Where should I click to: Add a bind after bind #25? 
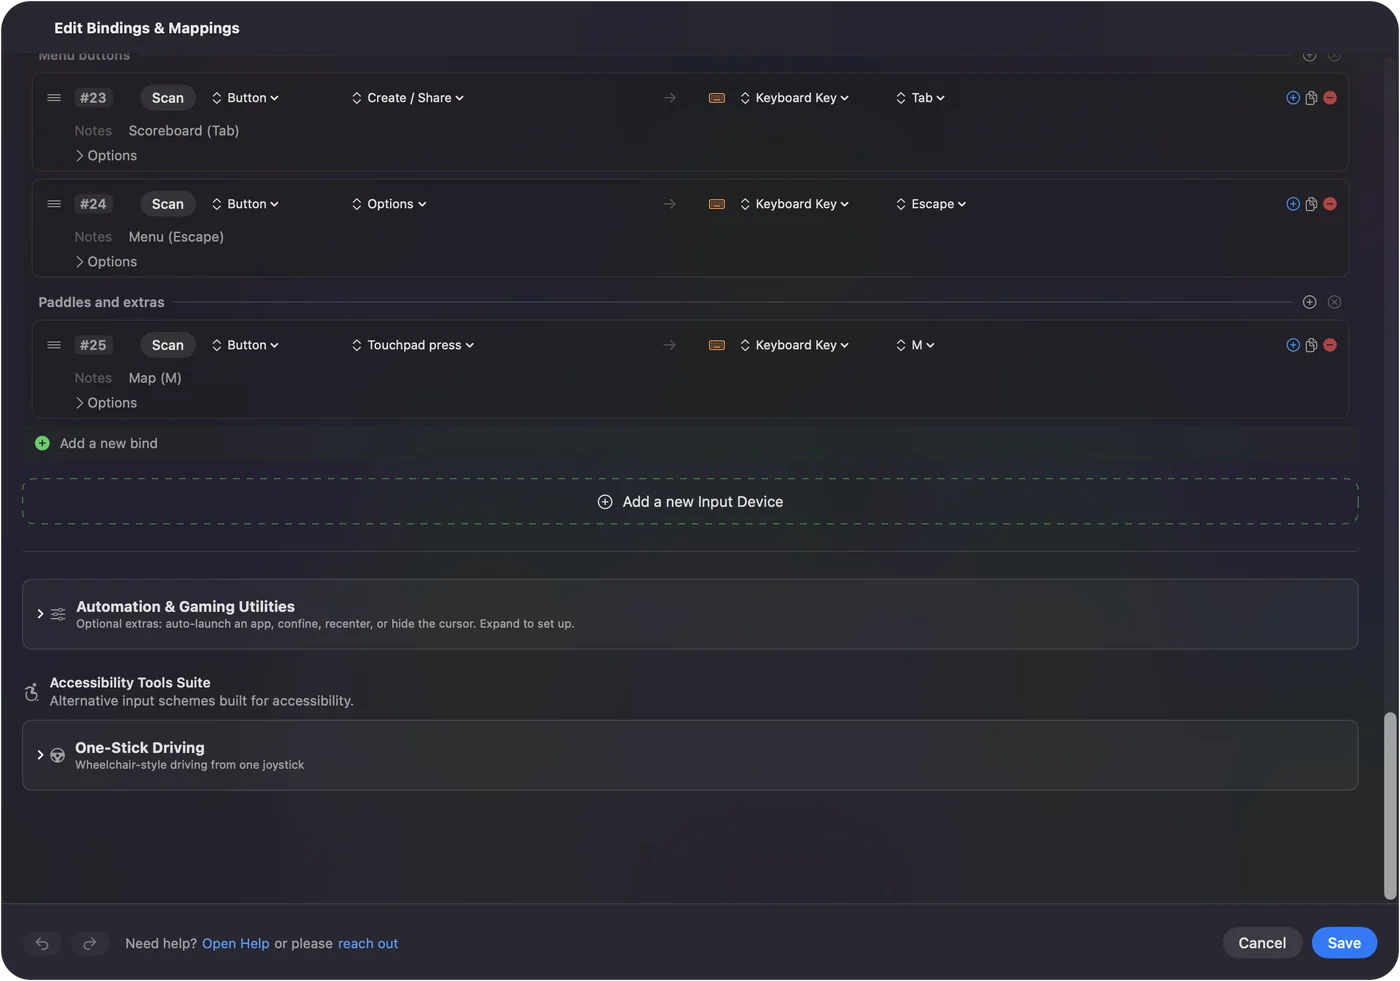pyautogui.click(x=1293, y=345)
